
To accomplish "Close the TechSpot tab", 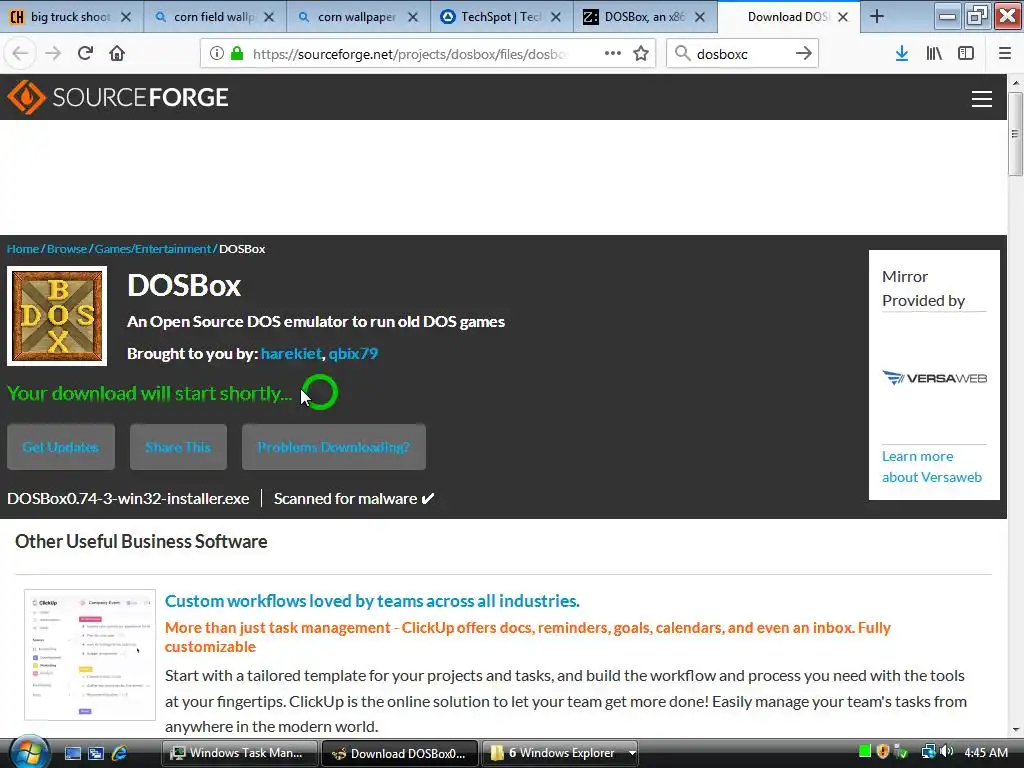I will pos(556,17).
